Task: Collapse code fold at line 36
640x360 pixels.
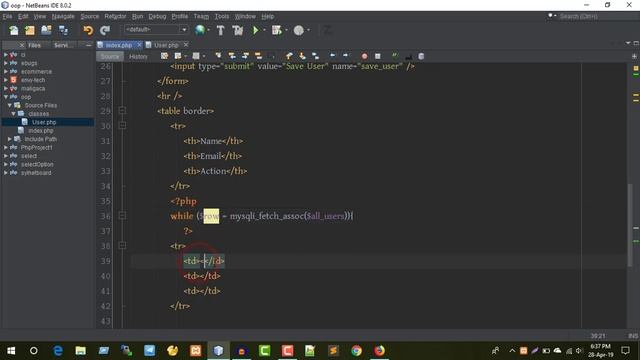Action: click(x=122, y=215)
